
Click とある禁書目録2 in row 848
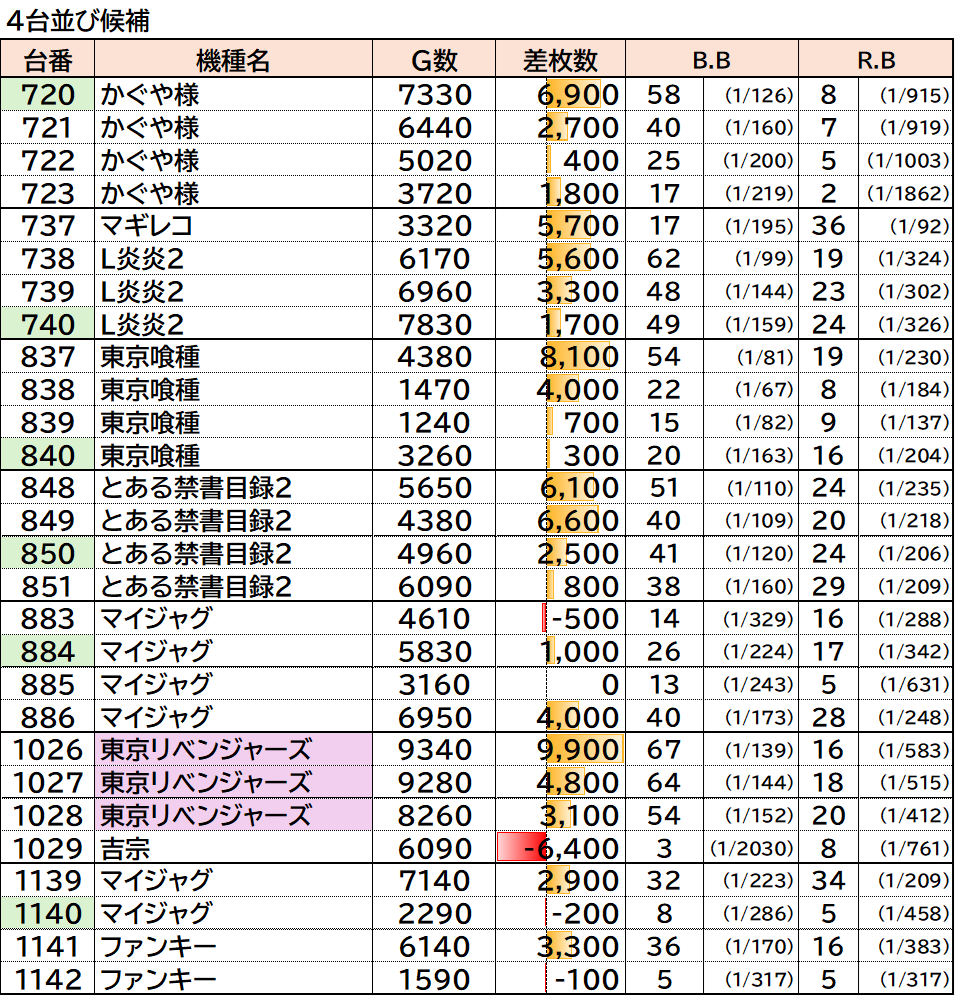pyautogui.click(x=196, y=488)
